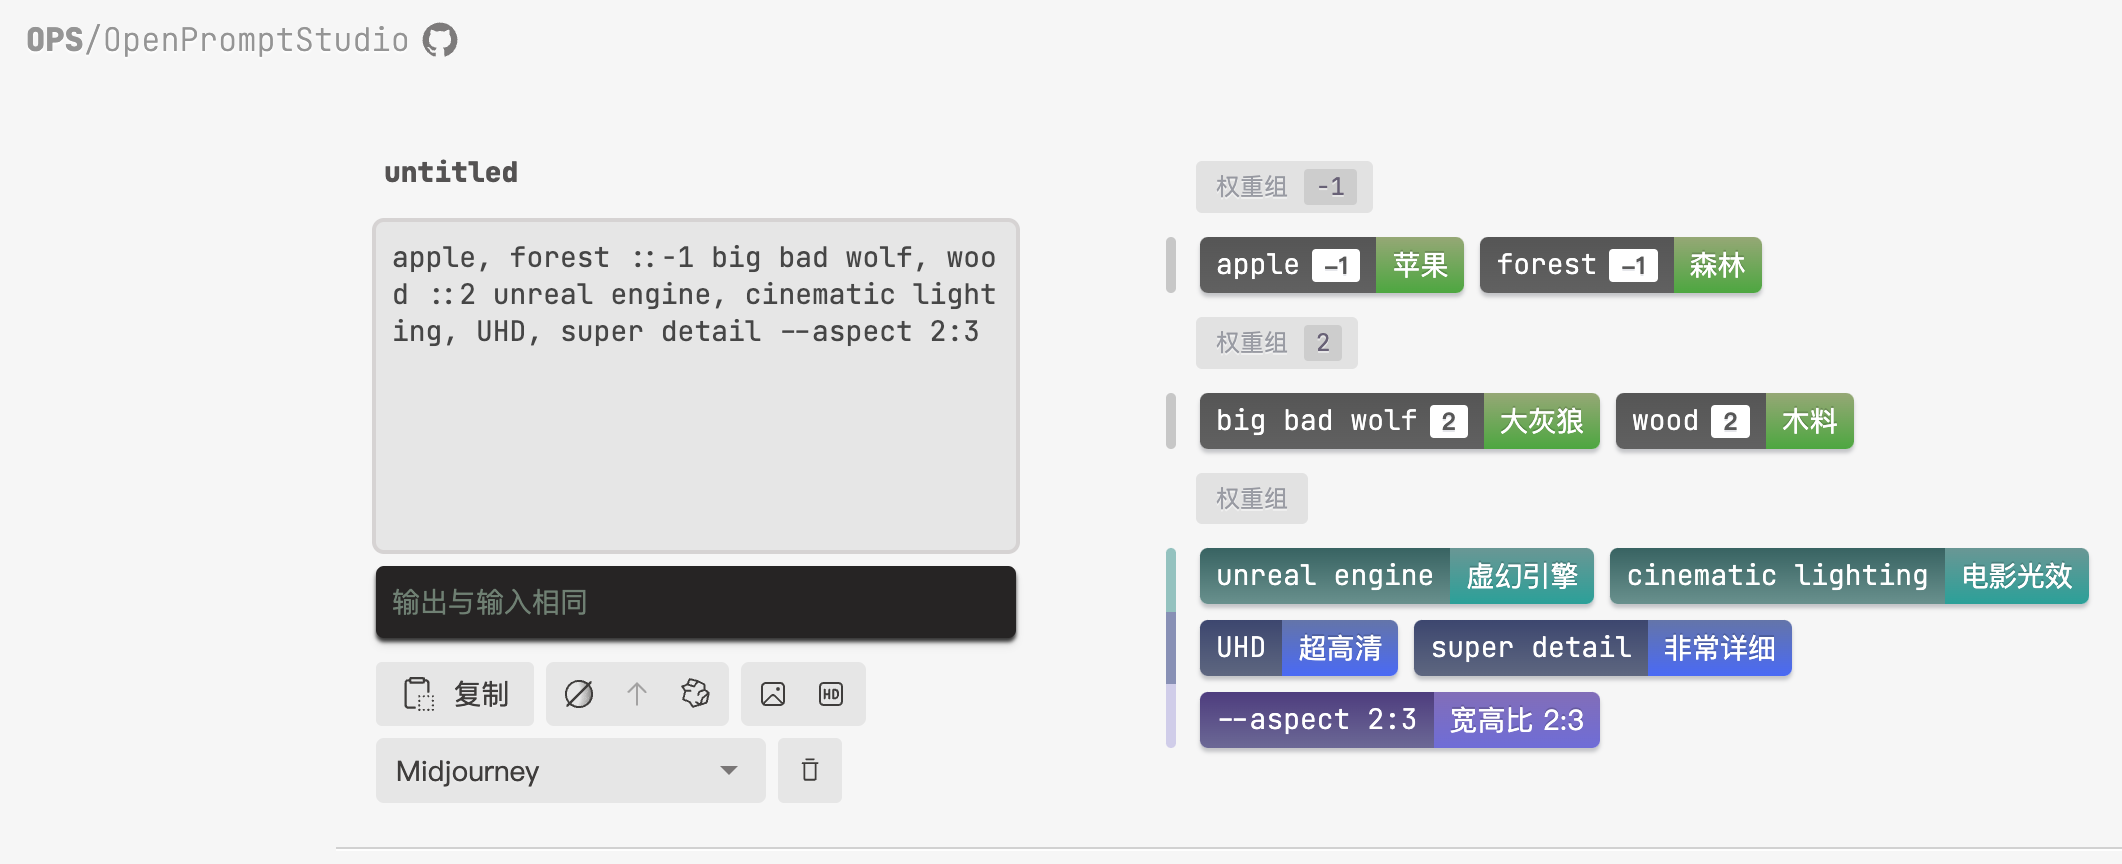Click the teal color bar beside unreal engine group
Screen dimensions: 2122x864
(1171, 576)
